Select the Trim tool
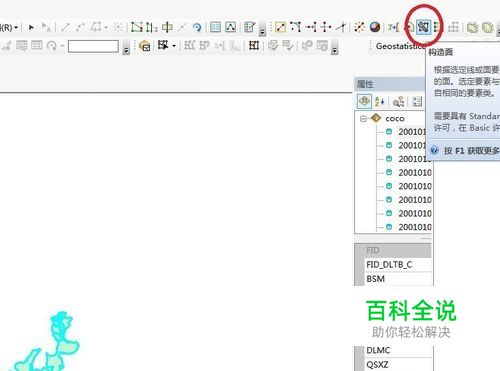The height and width of the screenshot is (371, 500). [326, 27]
